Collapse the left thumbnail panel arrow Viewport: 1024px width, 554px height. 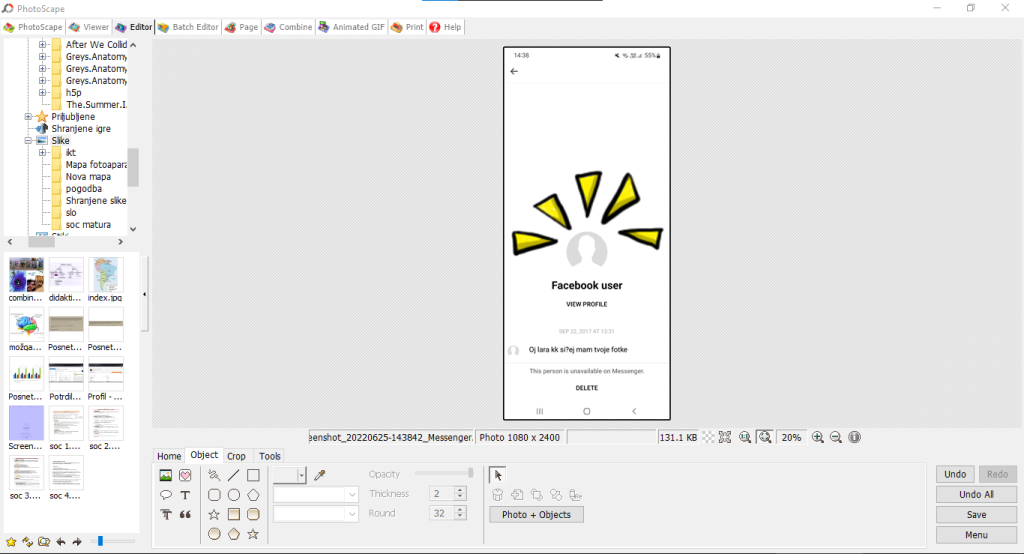(x=144, y=294)
